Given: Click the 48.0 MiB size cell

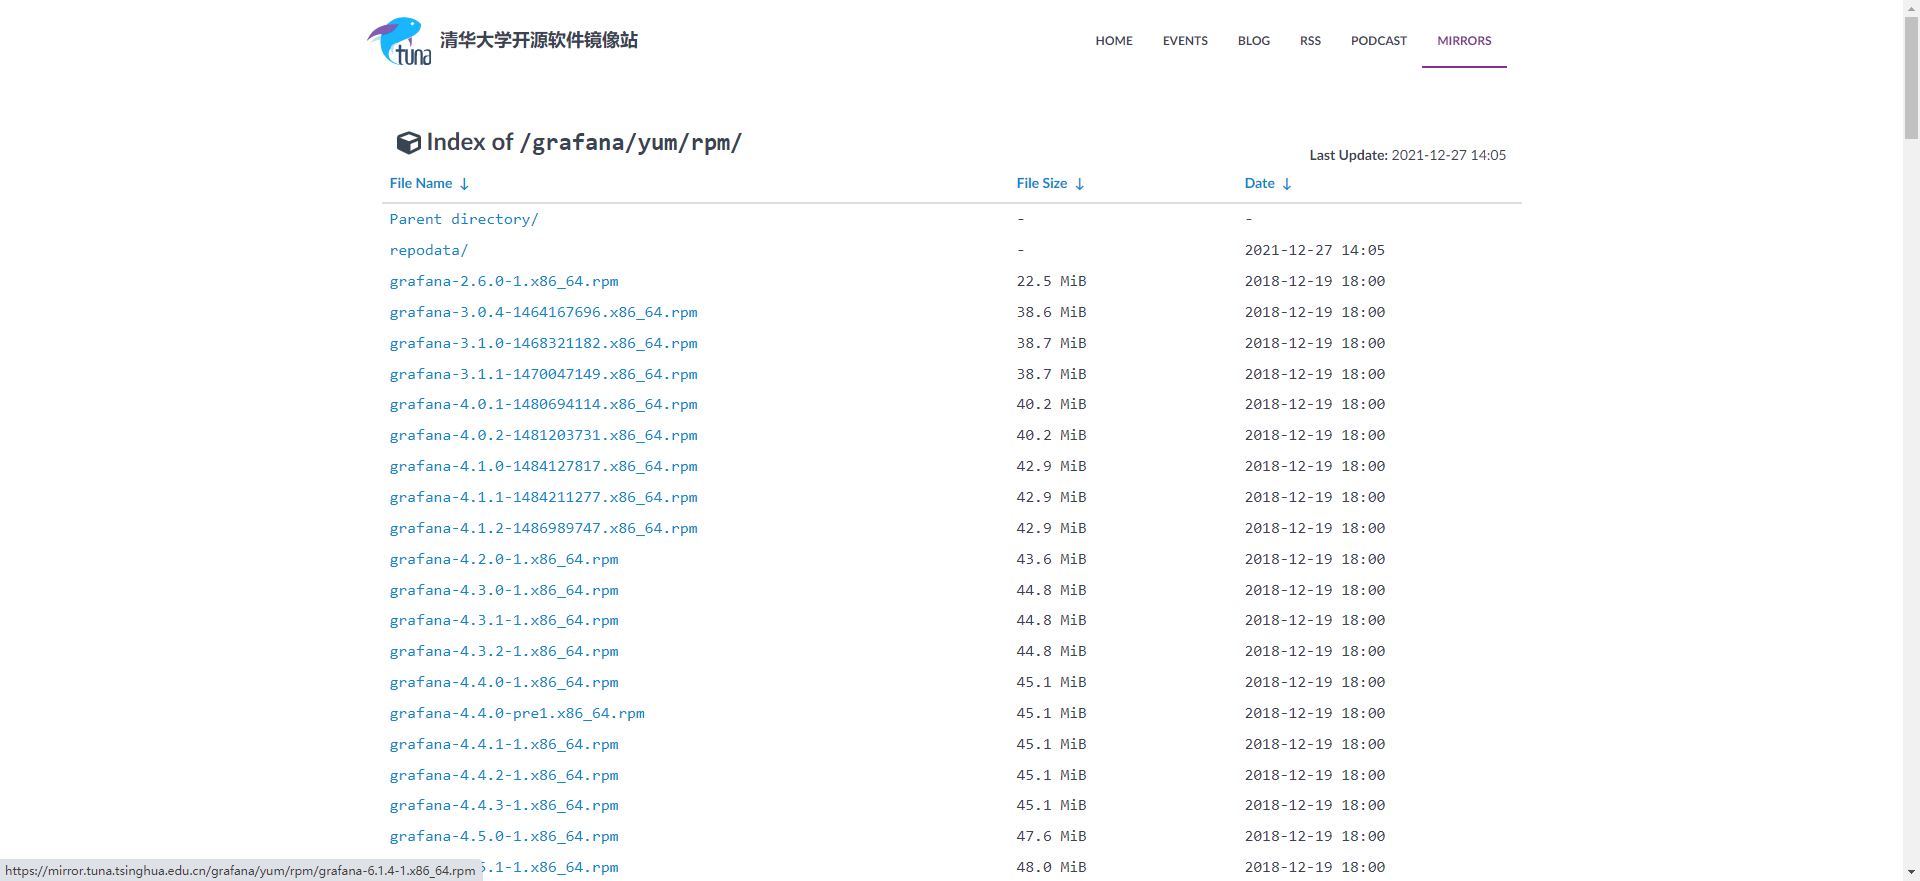Looking at the screenshot, I should click(1051, 867).
